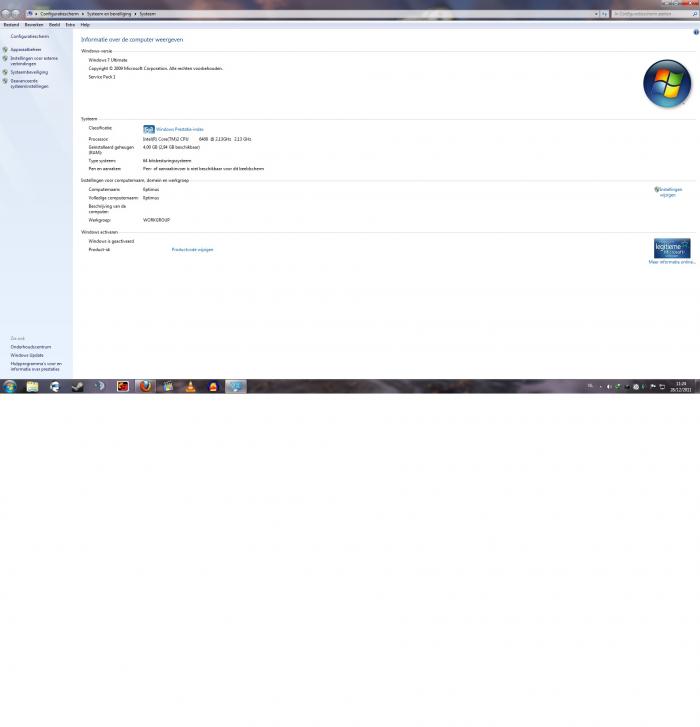Click the Systeem en beveiliging breadcrumb
700x727 pixels.
tap(109, 14)
